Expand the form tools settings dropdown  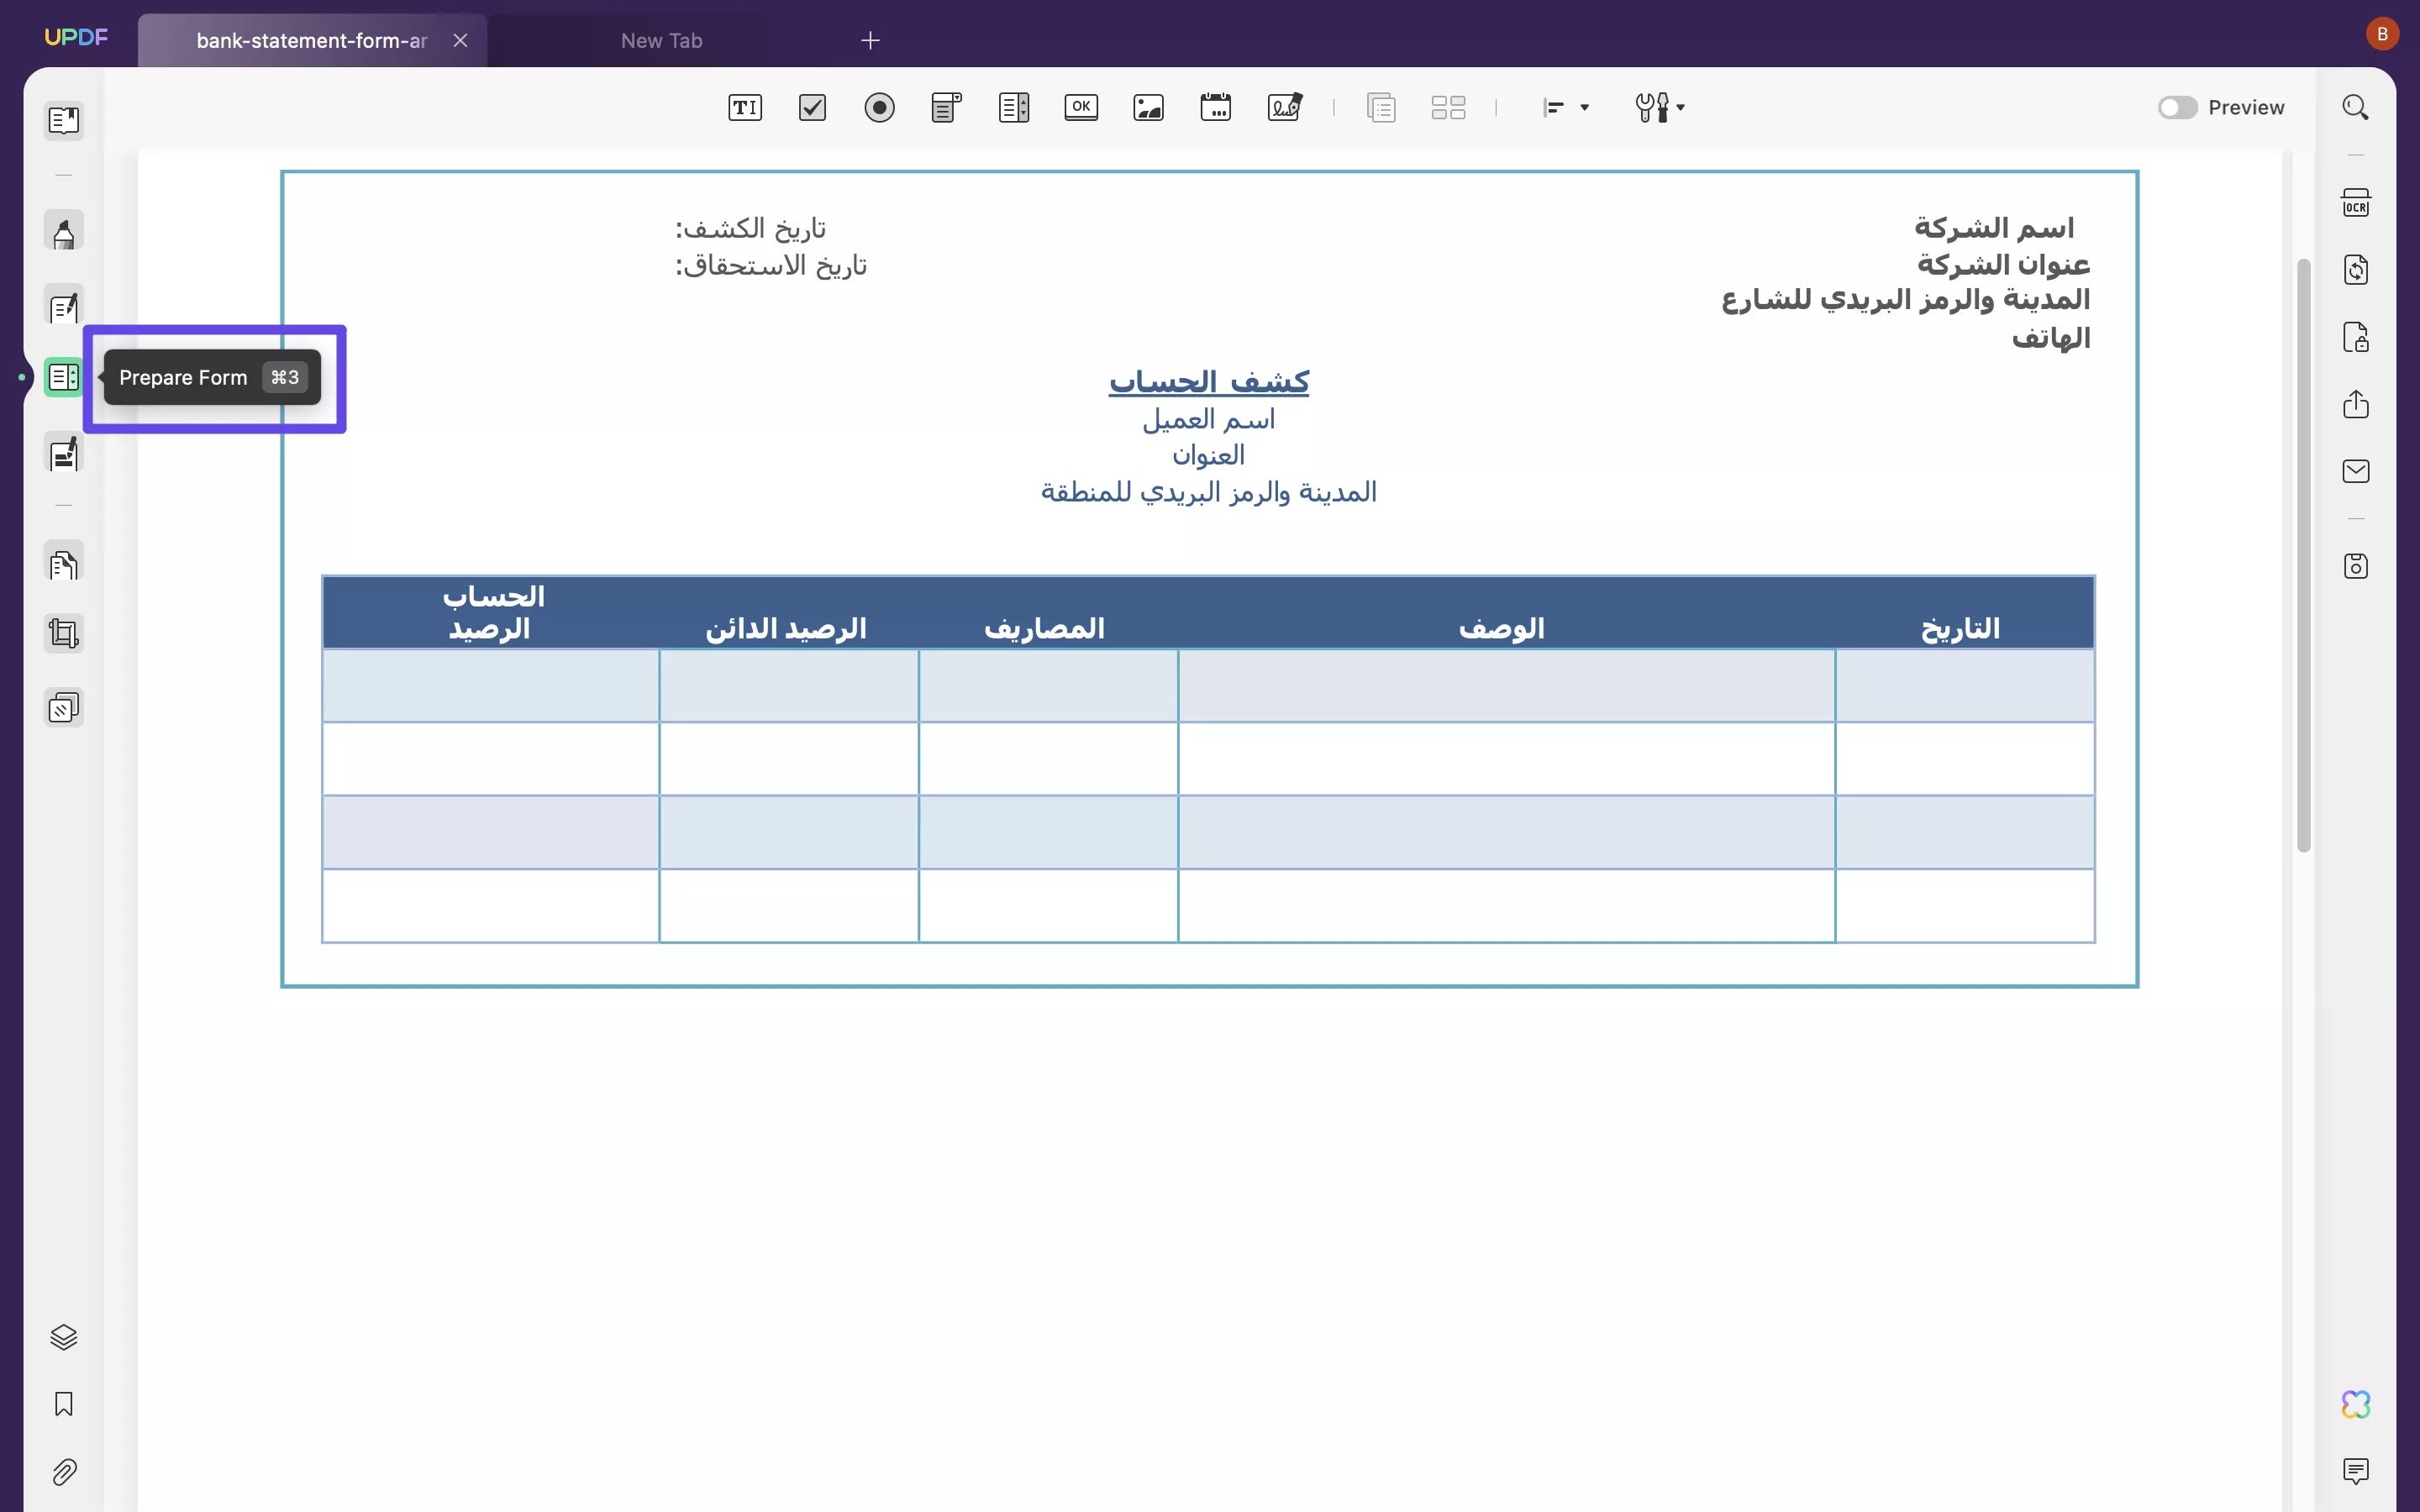tap(1659, 107)
